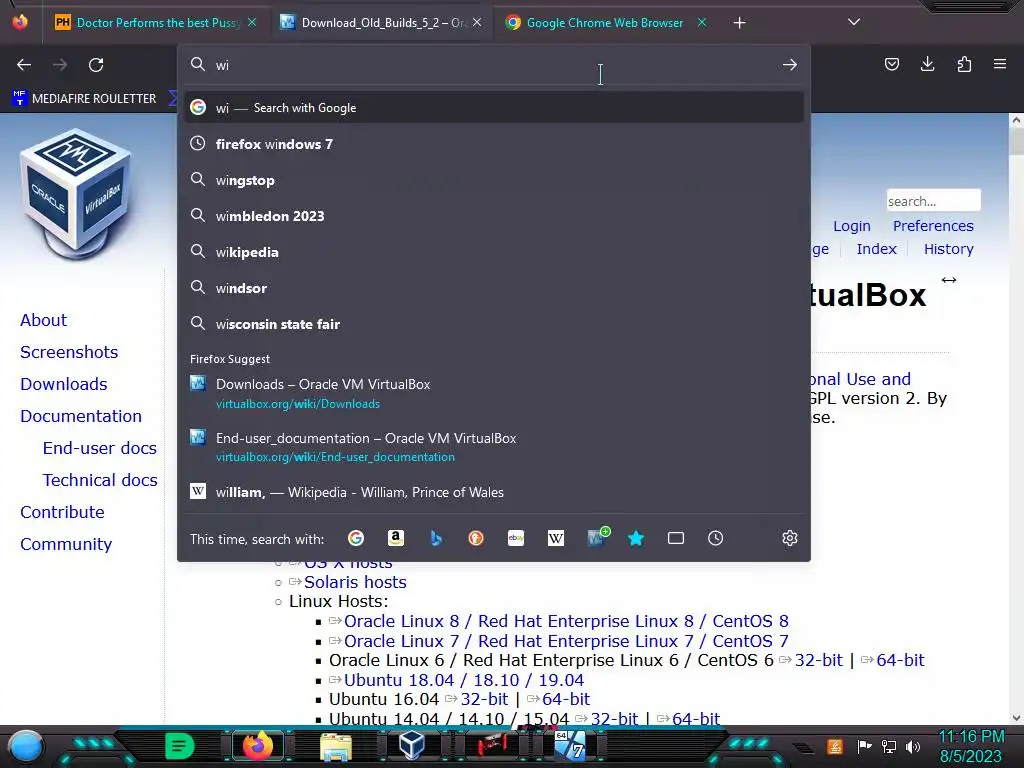Image resolution: width=1024 pixels, height=768 pixels.
Task: Open File Explorer from the taskbar
Action: [x=336, y=746]
